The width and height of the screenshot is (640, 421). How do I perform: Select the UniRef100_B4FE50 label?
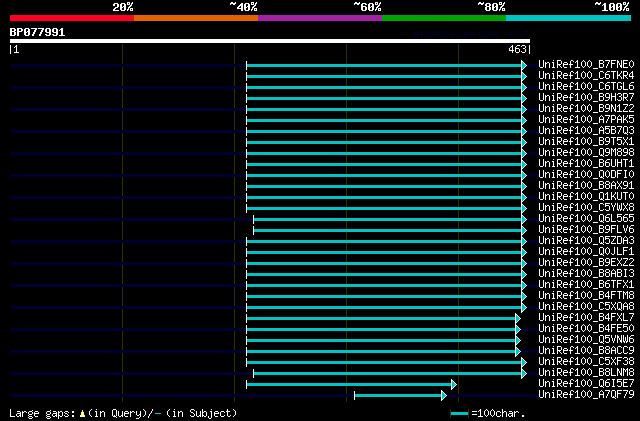point(586,329)
